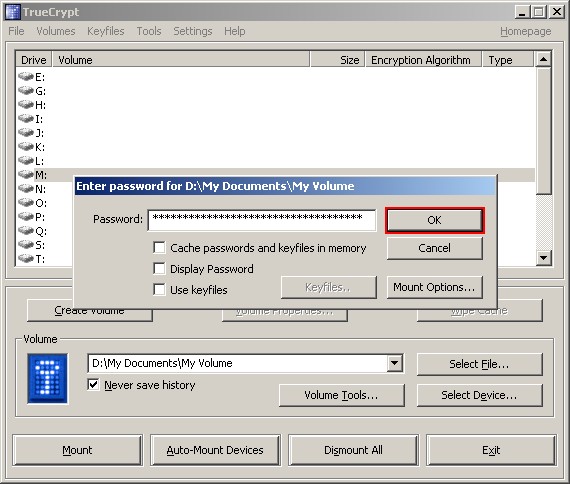Confirm the password with OK

tap(435, 220)
